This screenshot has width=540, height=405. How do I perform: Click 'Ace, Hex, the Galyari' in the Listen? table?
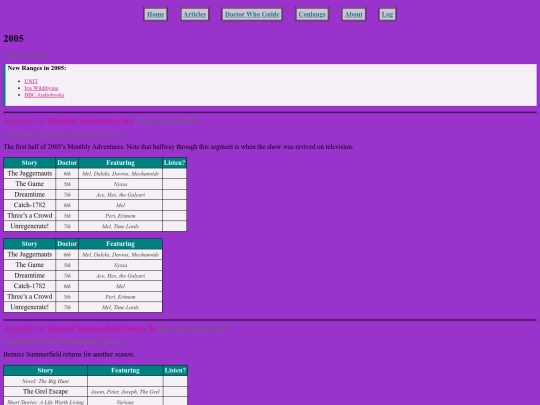pos(120,195)
